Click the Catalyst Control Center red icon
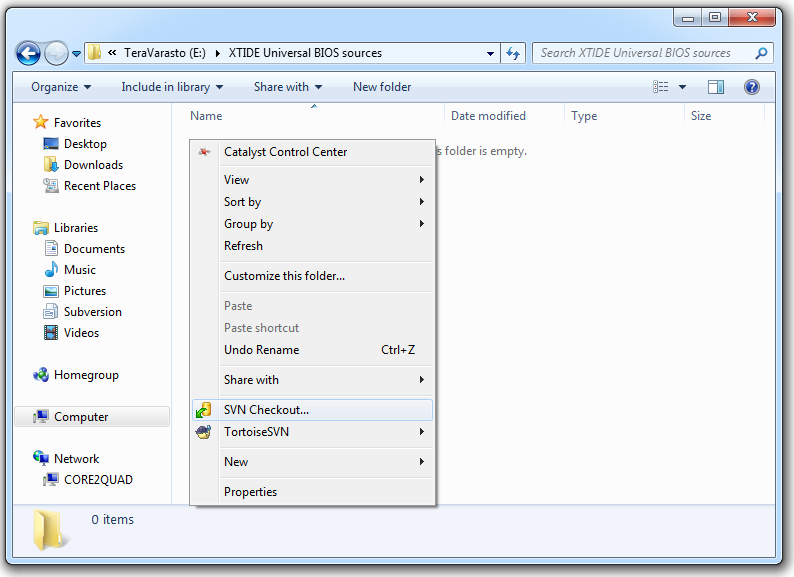Image resolution: width=794 pixels, height=577 pixels. point(204,152)
